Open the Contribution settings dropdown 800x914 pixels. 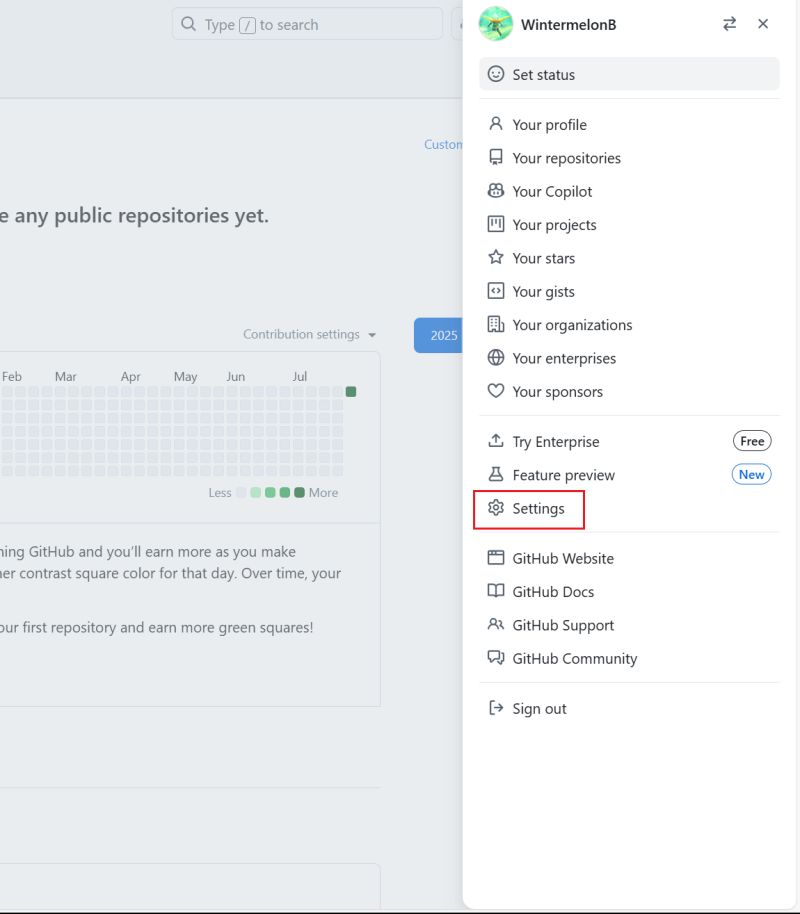tap(307, 334)
